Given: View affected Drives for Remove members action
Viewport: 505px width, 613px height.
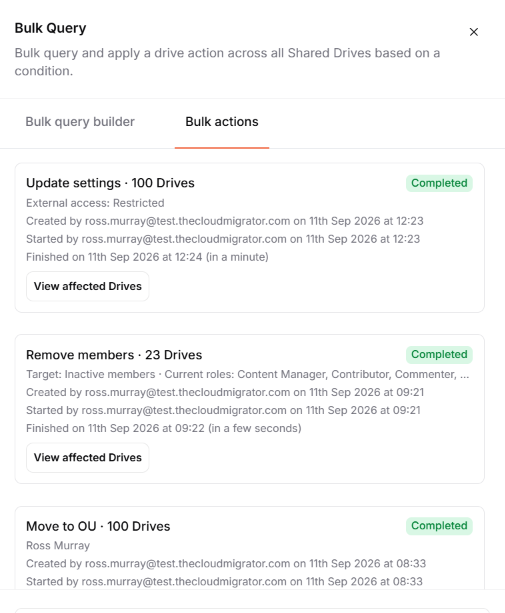Looking at the screenshot, I should click(88, 457).
